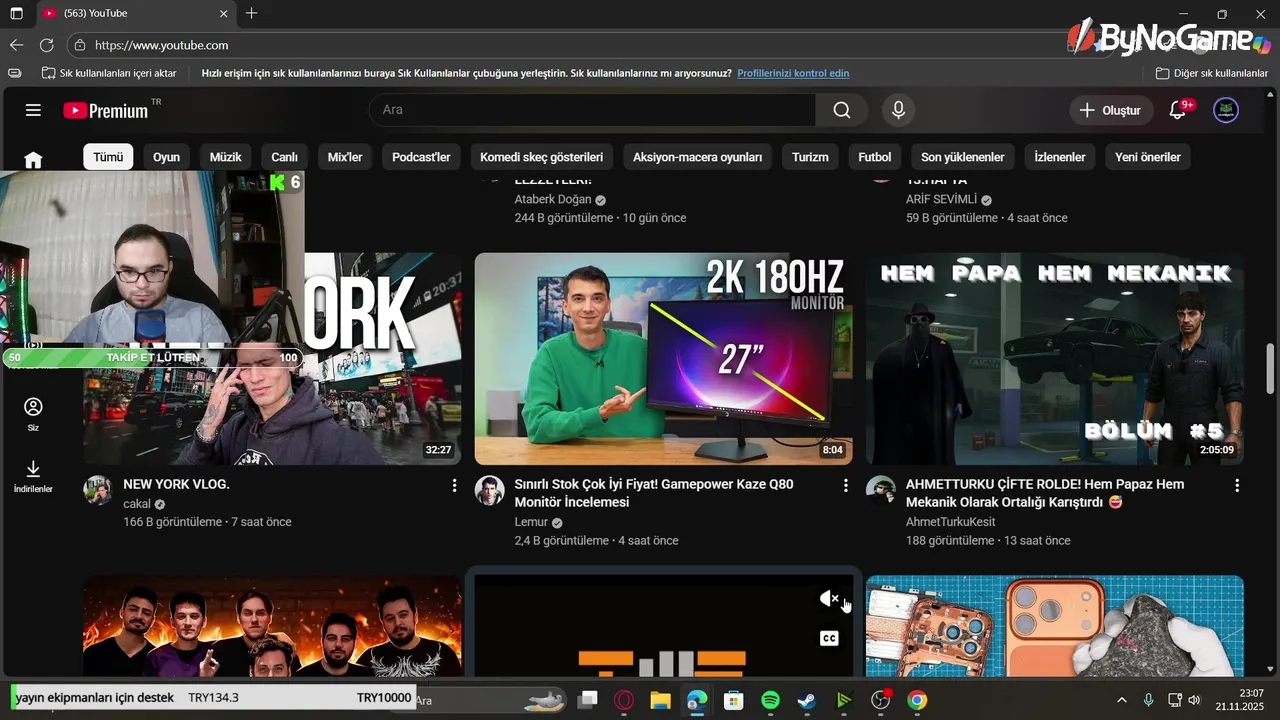Viewport: 1280px width, 720px height.
Task: Select Aksiyon-macera oyunları chip
Action: pyautogui.click(x=697, y=157)
